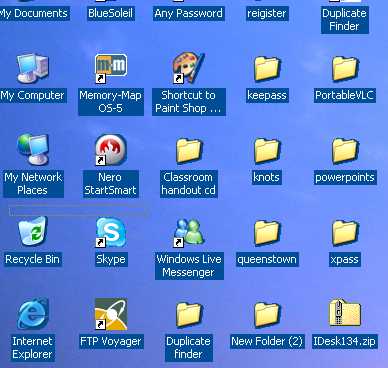Click the BlueSoleil label
Screen dimensions: 388x368
(x=111, y=13)
